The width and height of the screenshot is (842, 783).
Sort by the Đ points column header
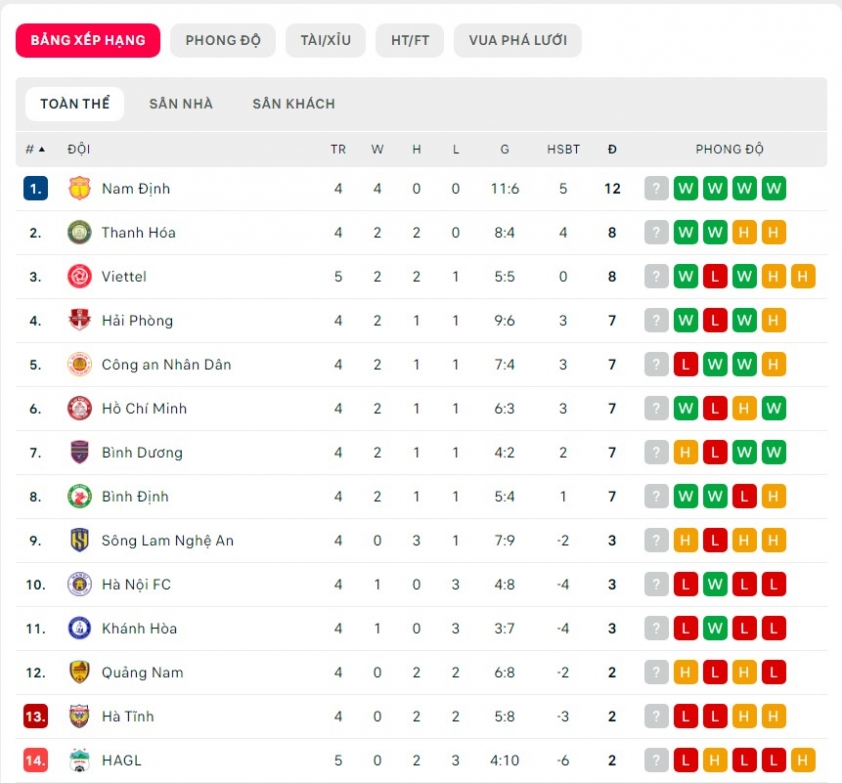click(612, 149)
